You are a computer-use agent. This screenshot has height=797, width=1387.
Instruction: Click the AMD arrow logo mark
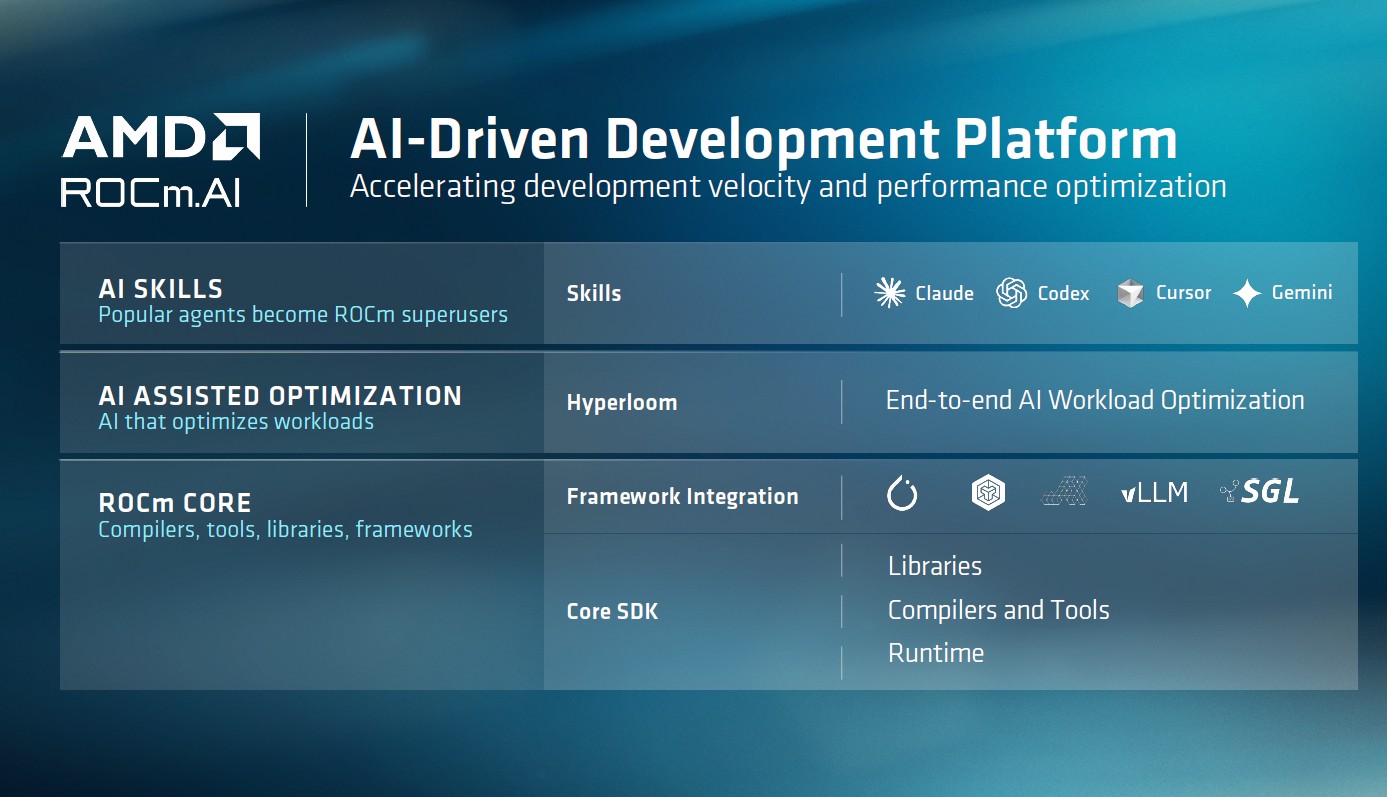pos(237,136)
